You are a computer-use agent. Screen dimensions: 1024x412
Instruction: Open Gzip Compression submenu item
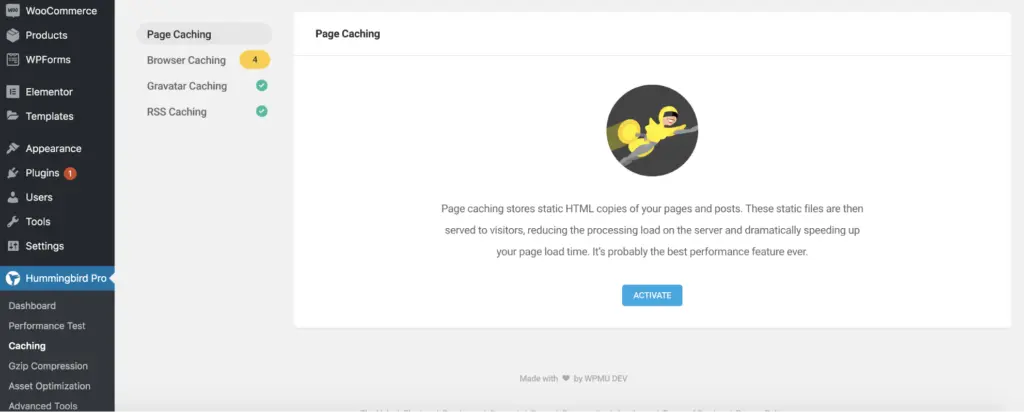click(48, 366)
